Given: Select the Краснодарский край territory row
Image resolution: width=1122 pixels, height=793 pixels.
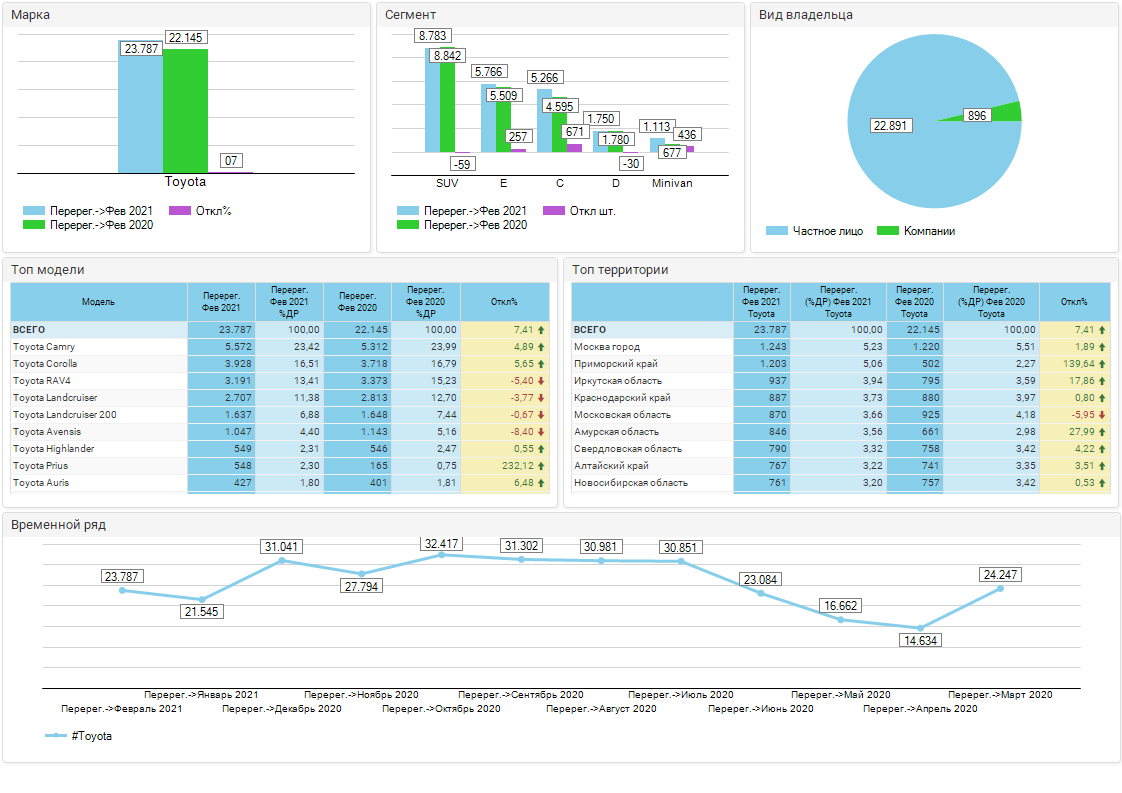Looking at the screenshot, I should click(x=841, y=398).
